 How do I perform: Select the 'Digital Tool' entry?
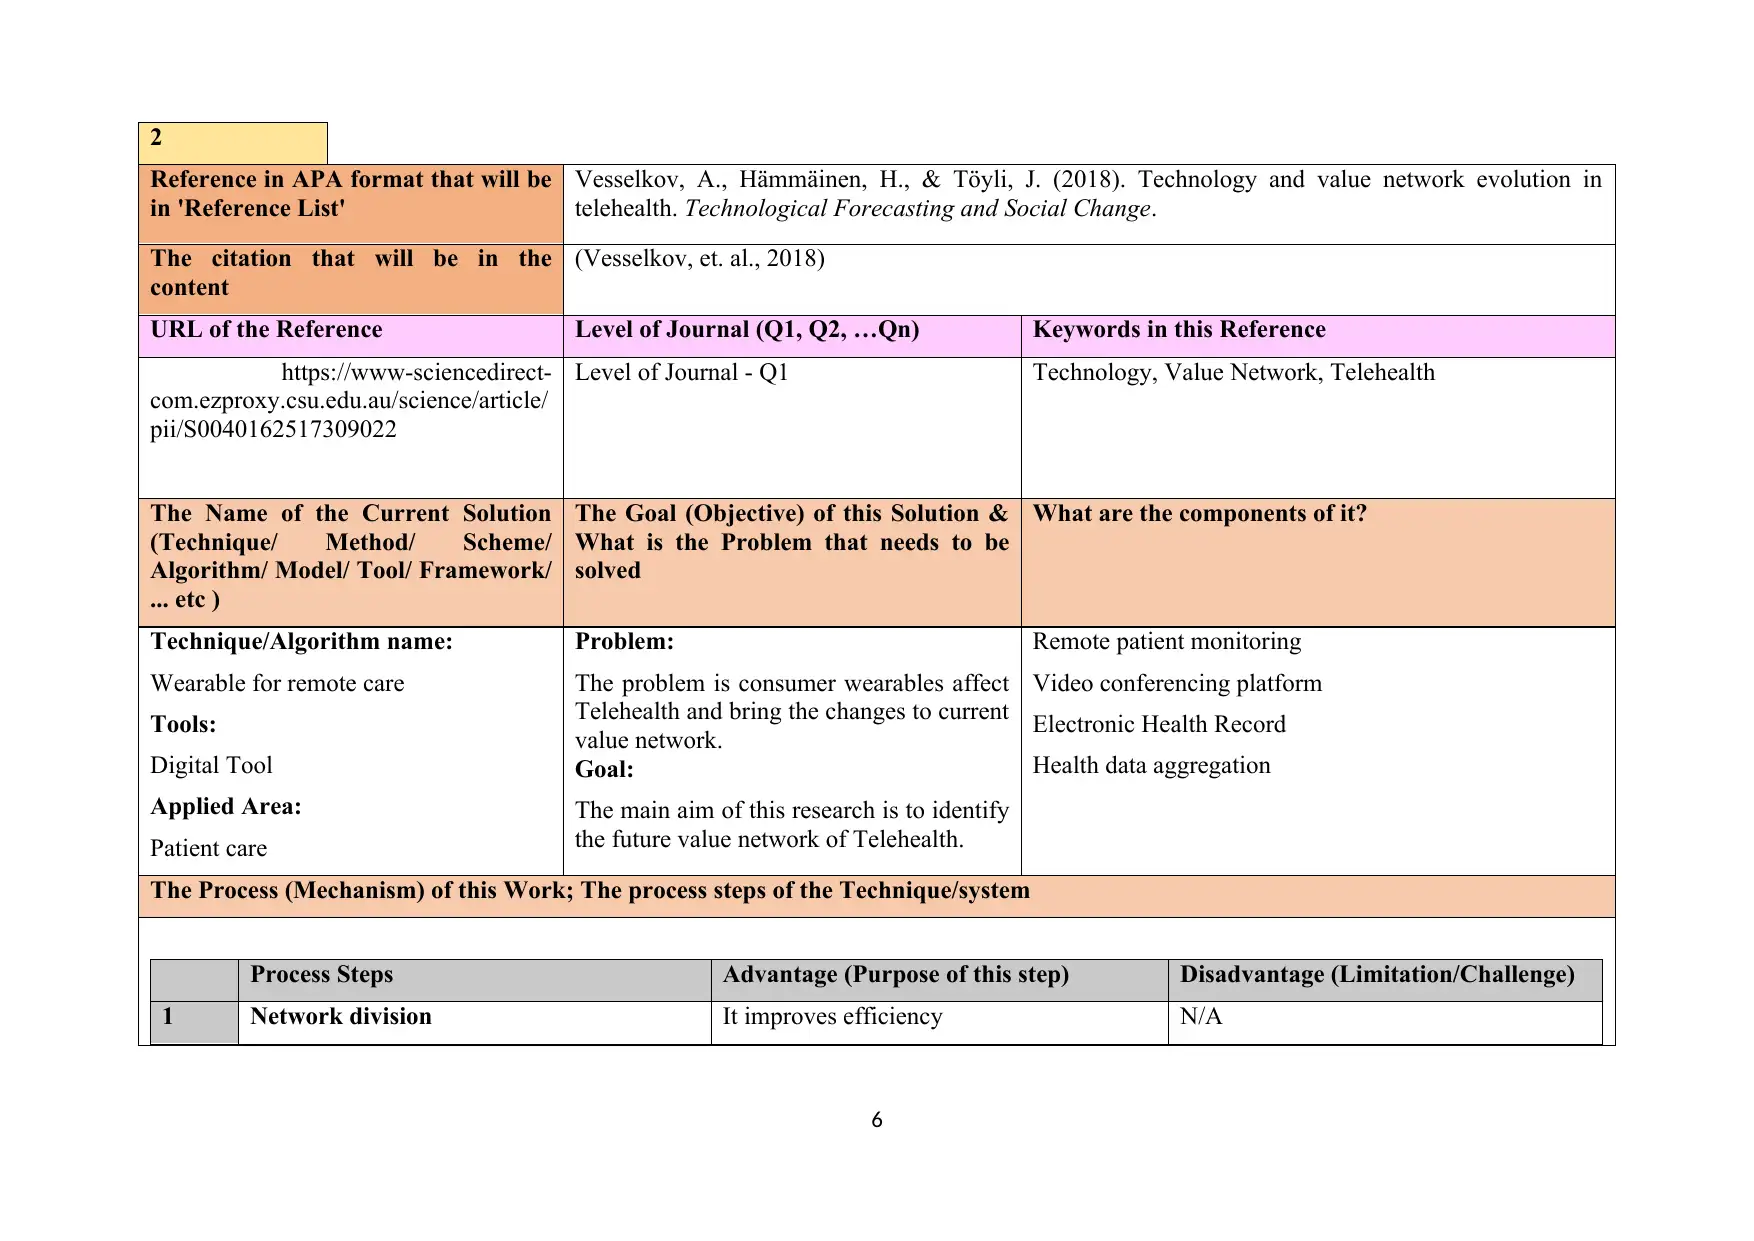click(211, 766)
